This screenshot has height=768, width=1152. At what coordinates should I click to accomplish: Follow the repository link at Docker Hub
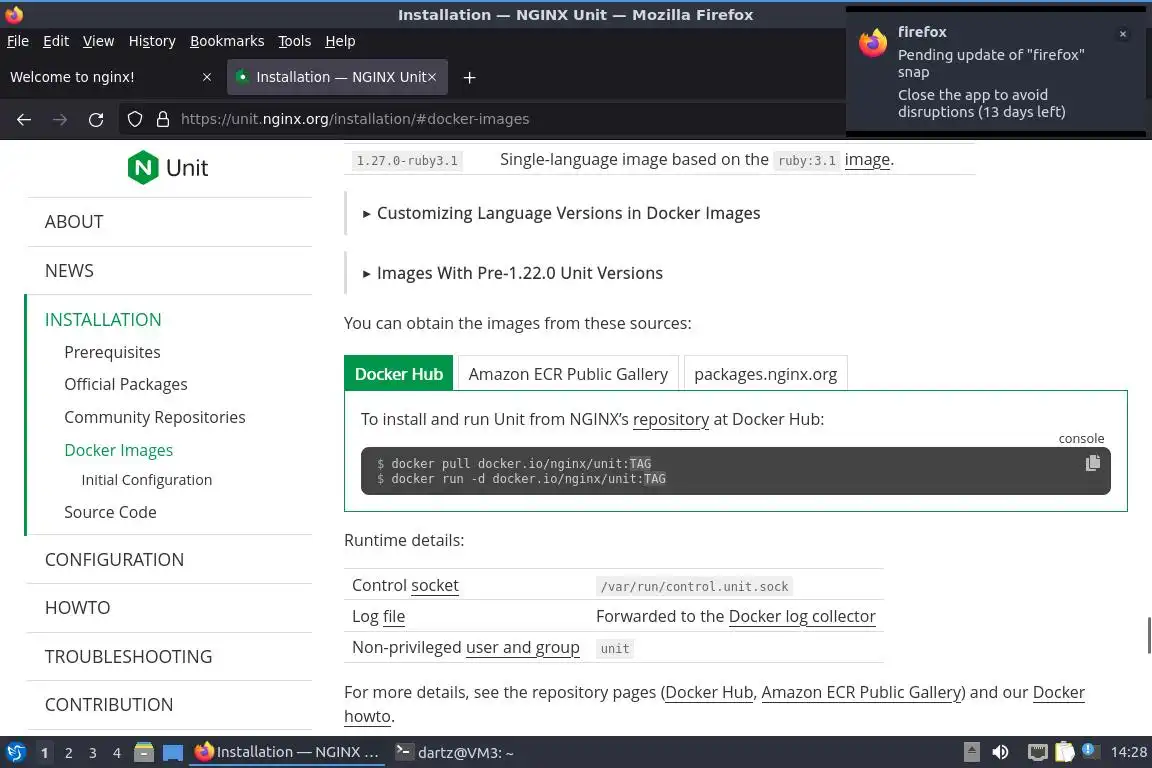pyautogui.click(x=671, y=419)
